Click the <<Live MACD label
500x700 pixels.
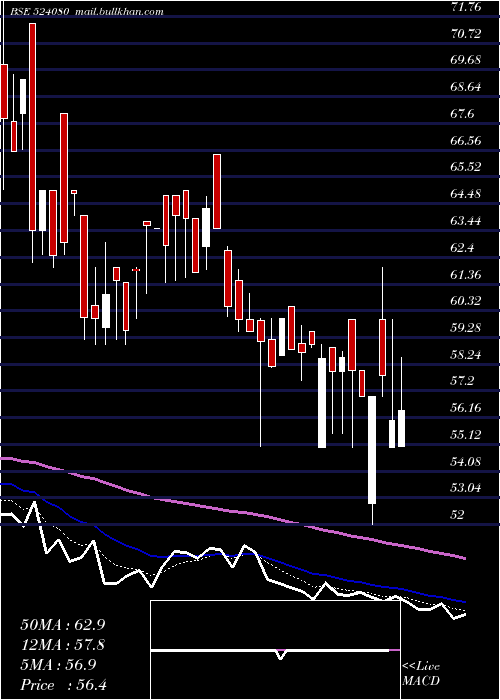pyautogui.click(x=421, y=674)
